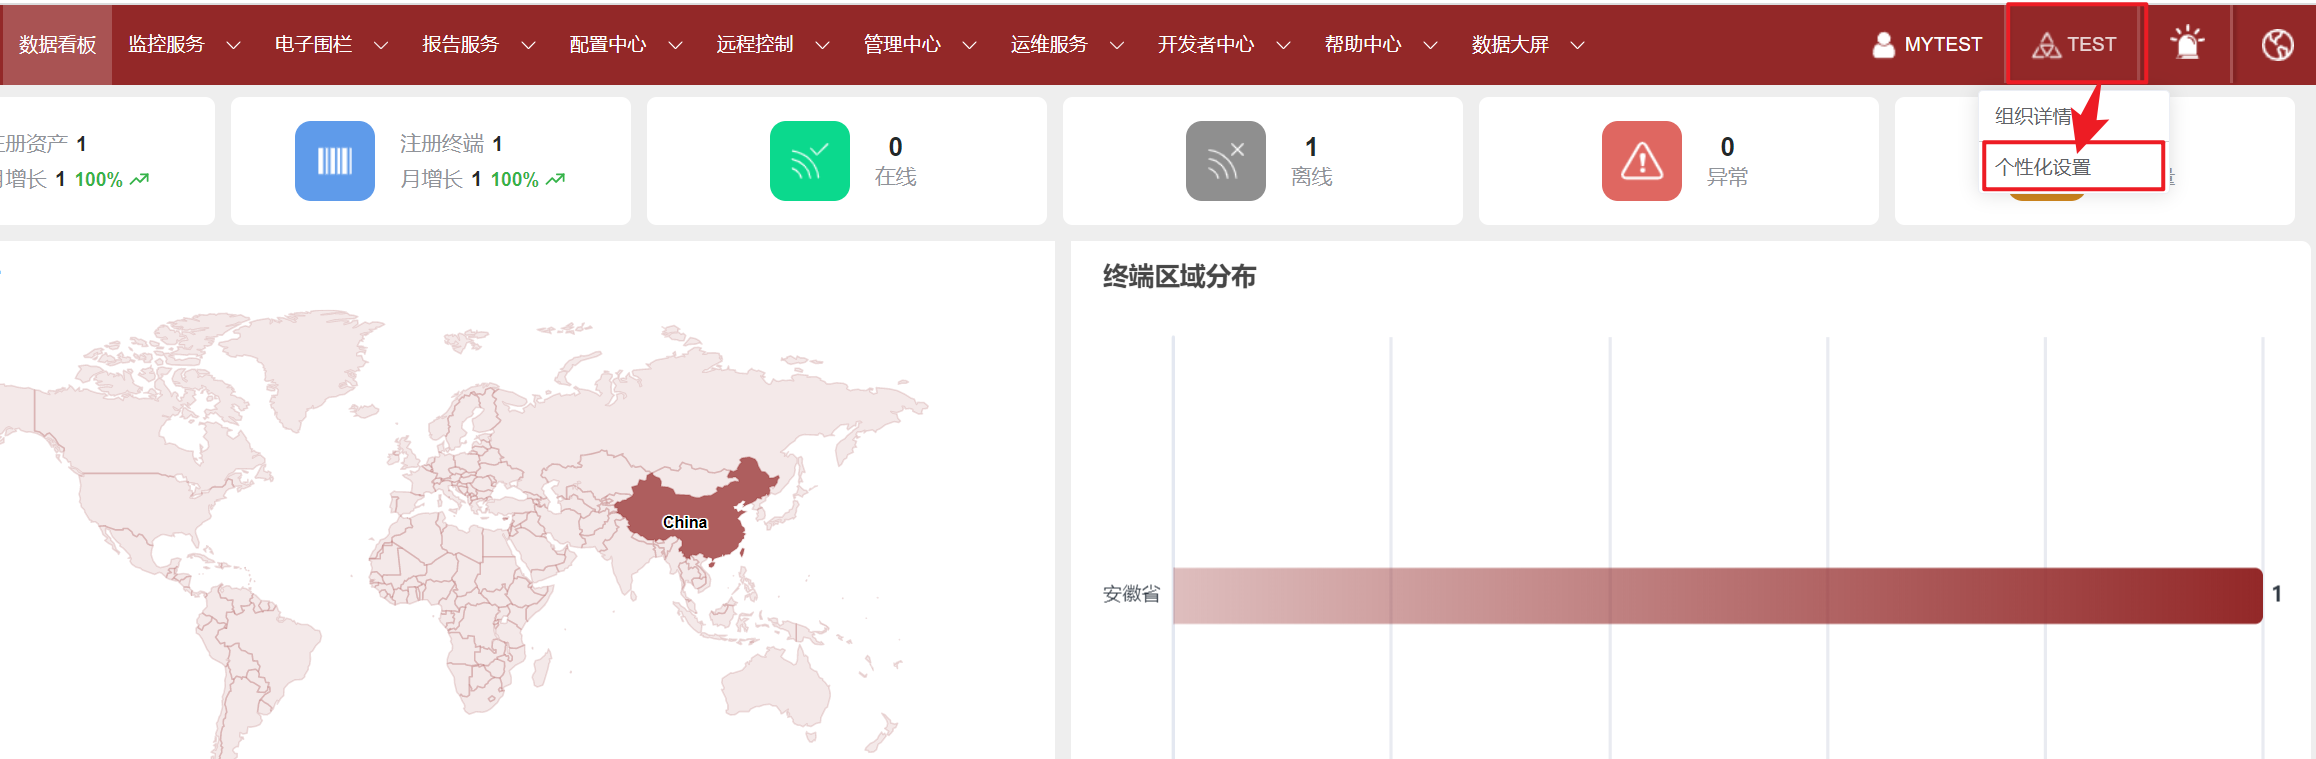This screenshot has width=2316, height=759.
Task: Click the MYTEST user profile icon
Action: (1883, 44)
